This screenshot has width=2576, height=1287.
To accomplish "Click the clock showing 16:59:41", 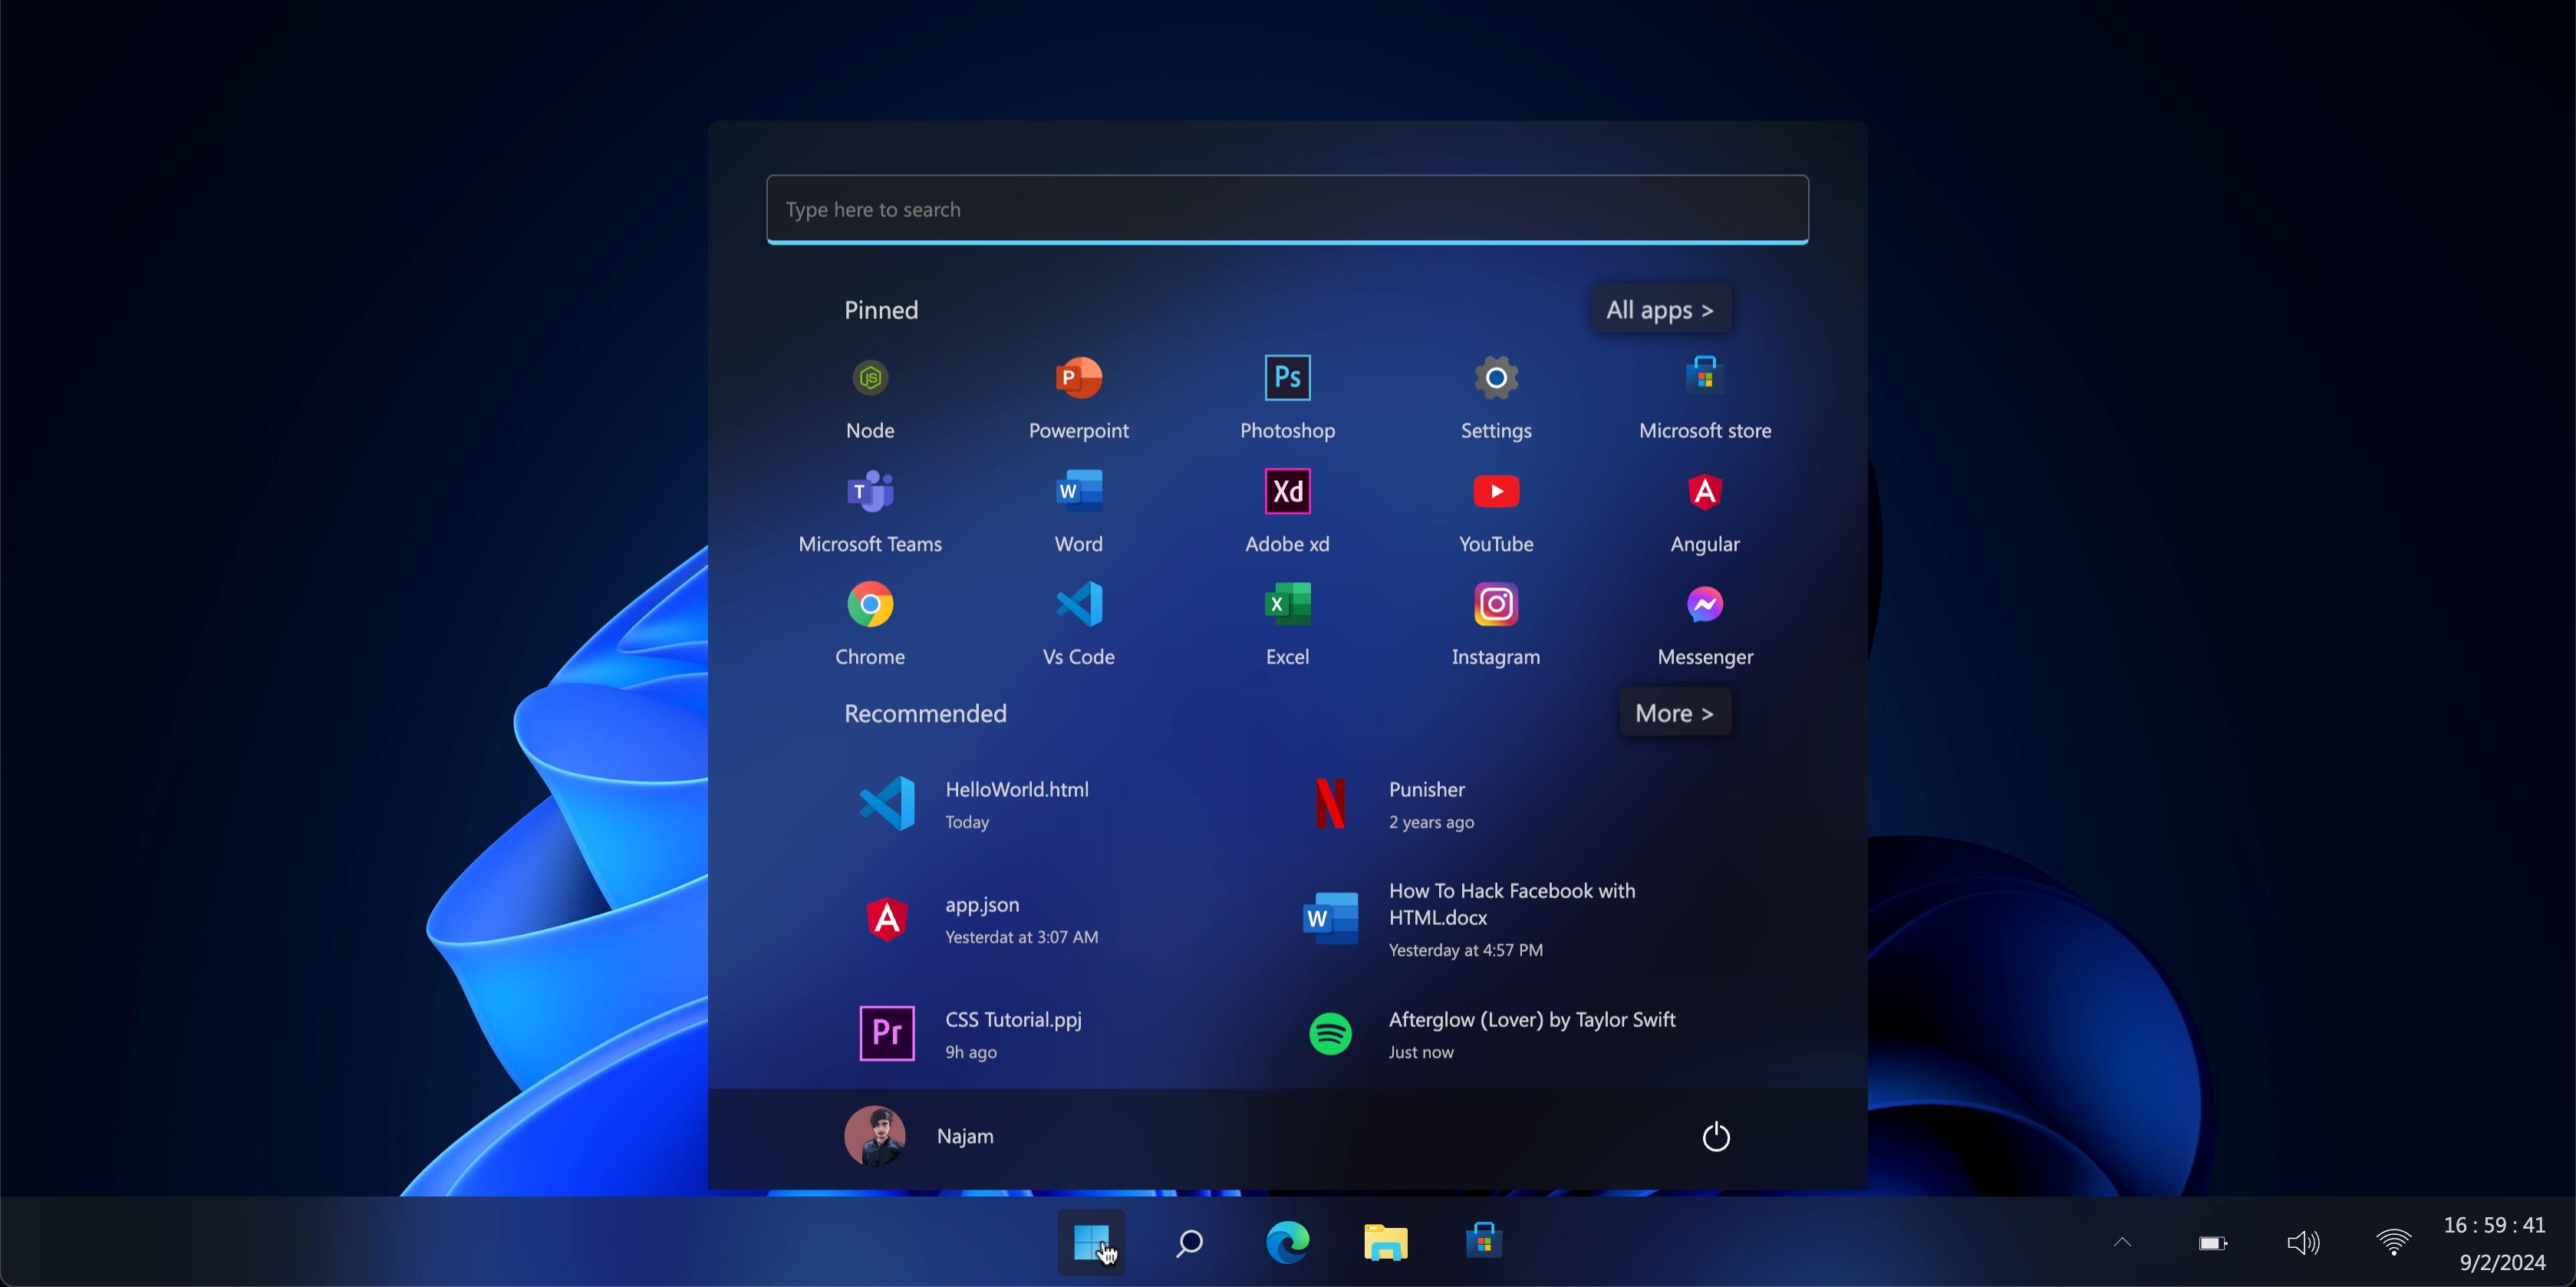I will [2494, 1224].
